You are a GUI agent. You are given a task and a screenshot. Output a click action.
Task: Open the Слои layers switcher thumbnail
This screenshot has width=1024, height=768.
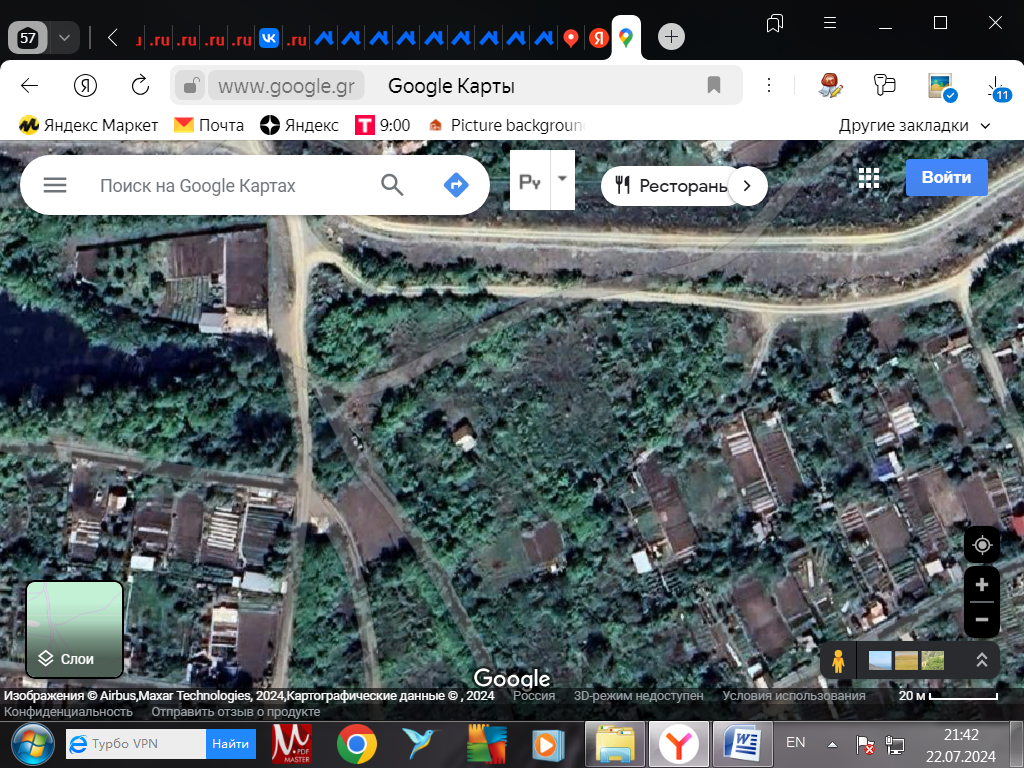click(74, 630)
